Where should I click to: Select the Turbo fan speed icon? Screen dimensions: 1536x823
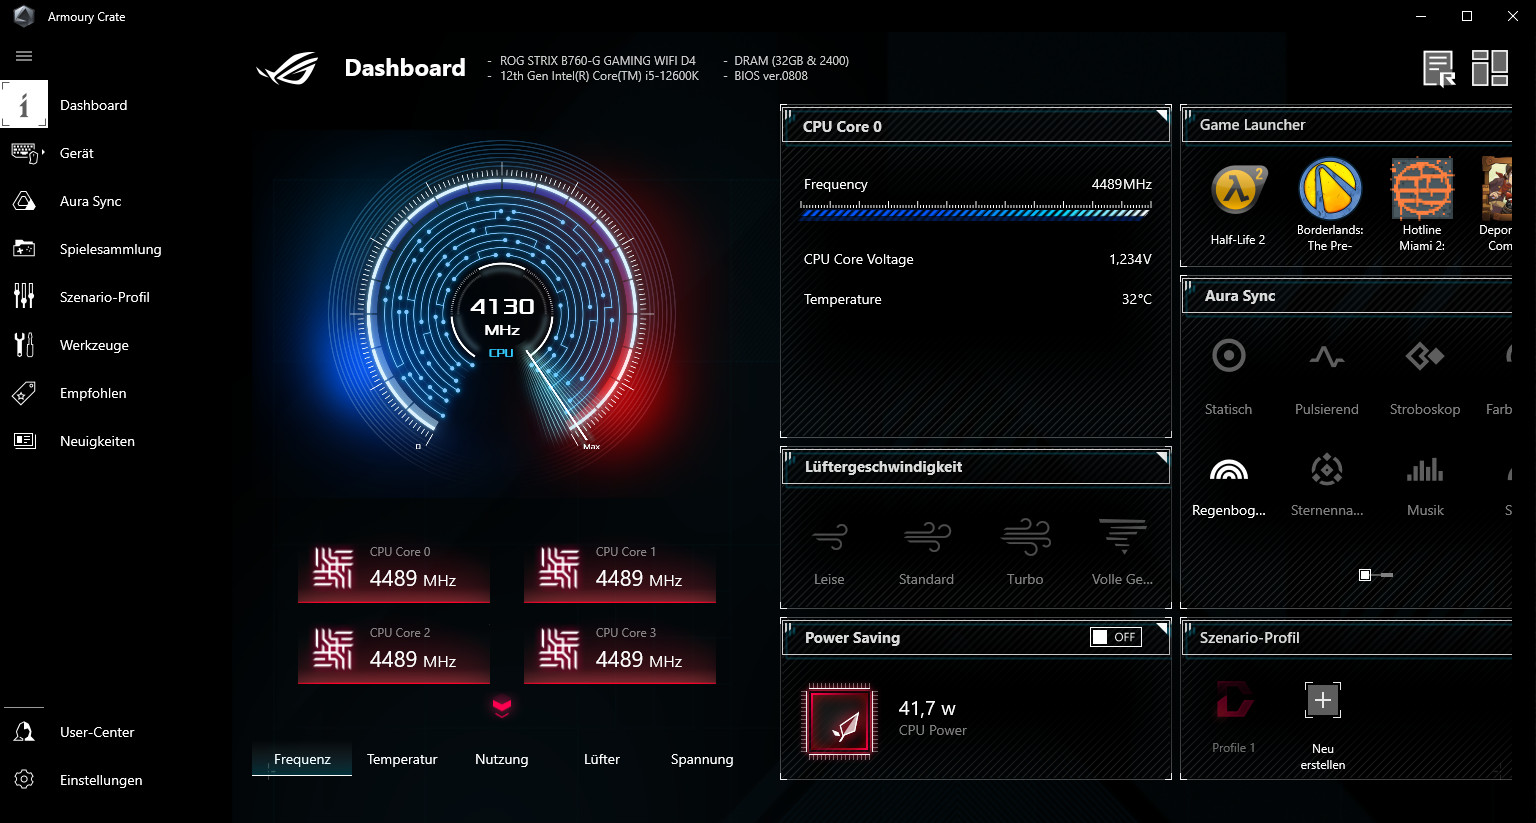pyautogui.click(x=1025, y=537)
